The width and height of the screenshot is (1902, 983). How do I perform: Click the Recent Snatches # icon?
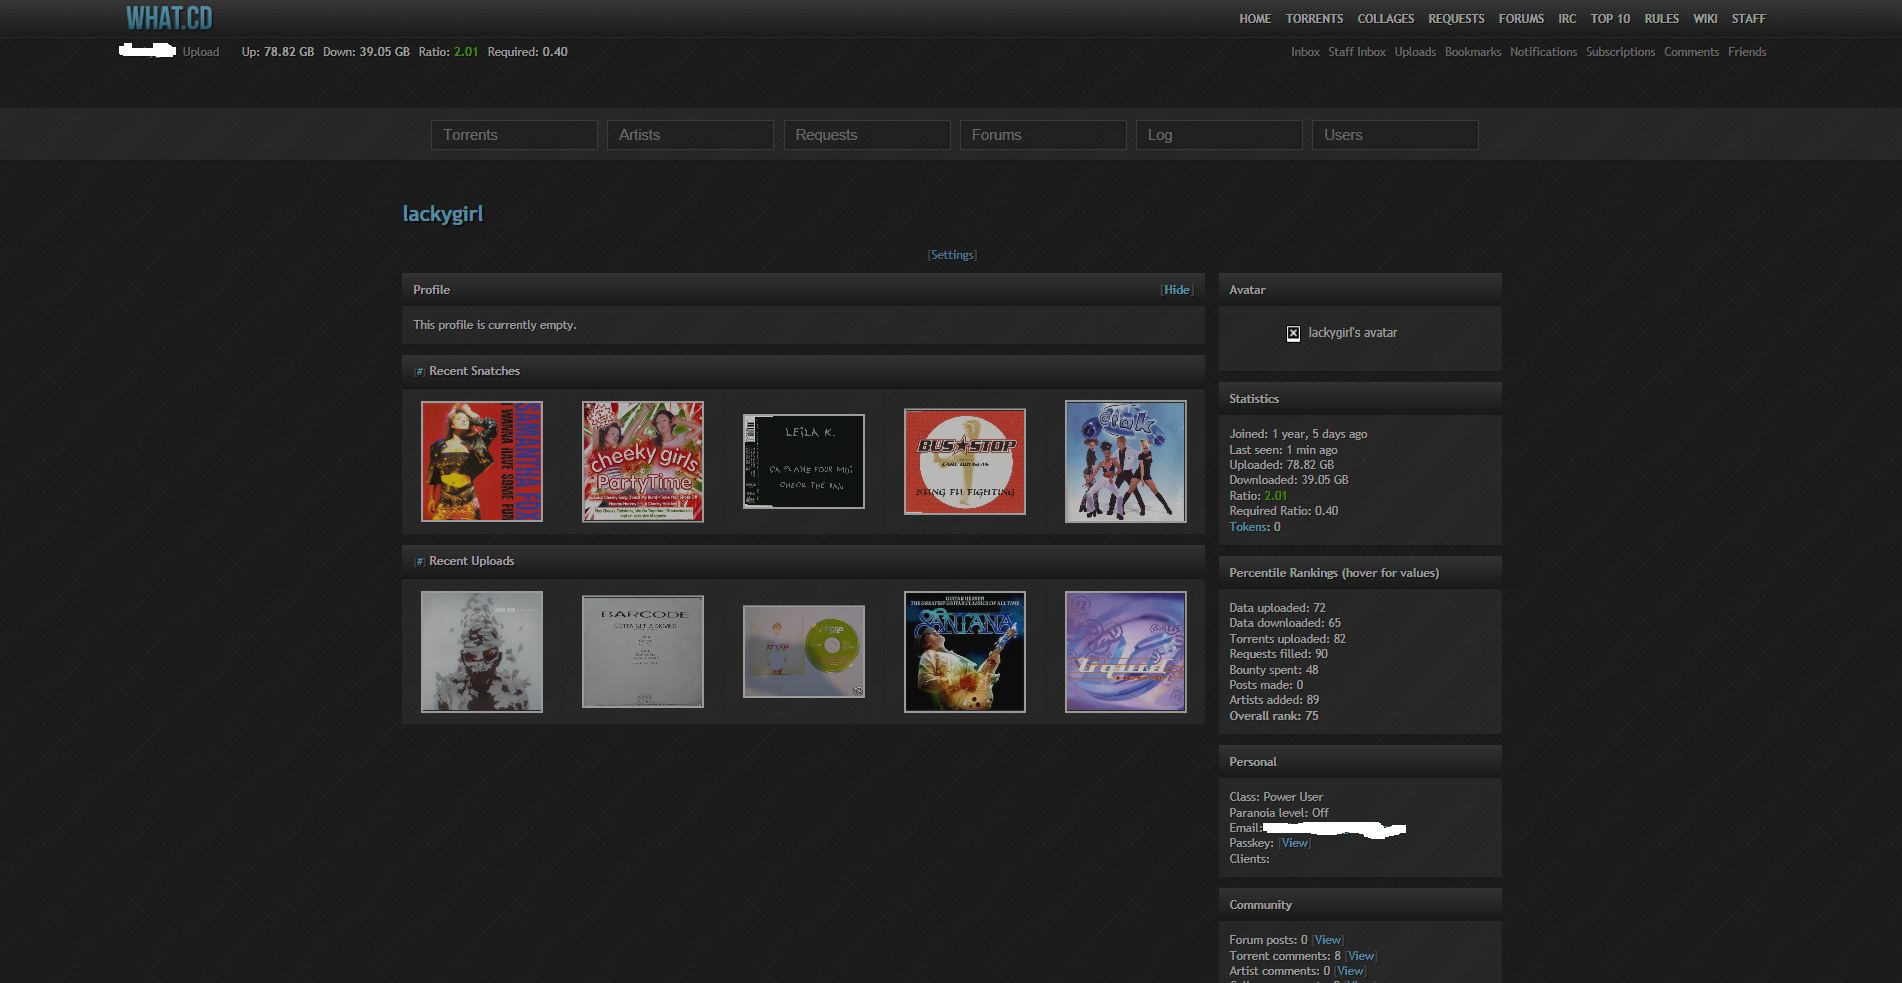(x=419, y=371)
